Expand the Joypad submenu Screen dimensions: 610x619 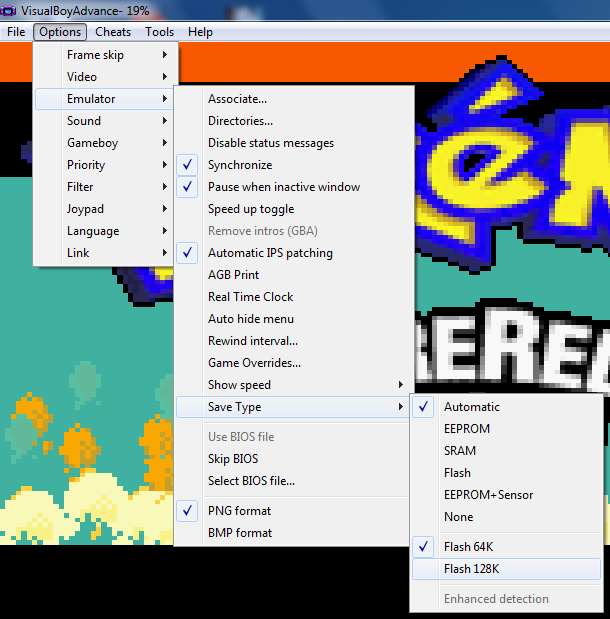tap(104, 209)
